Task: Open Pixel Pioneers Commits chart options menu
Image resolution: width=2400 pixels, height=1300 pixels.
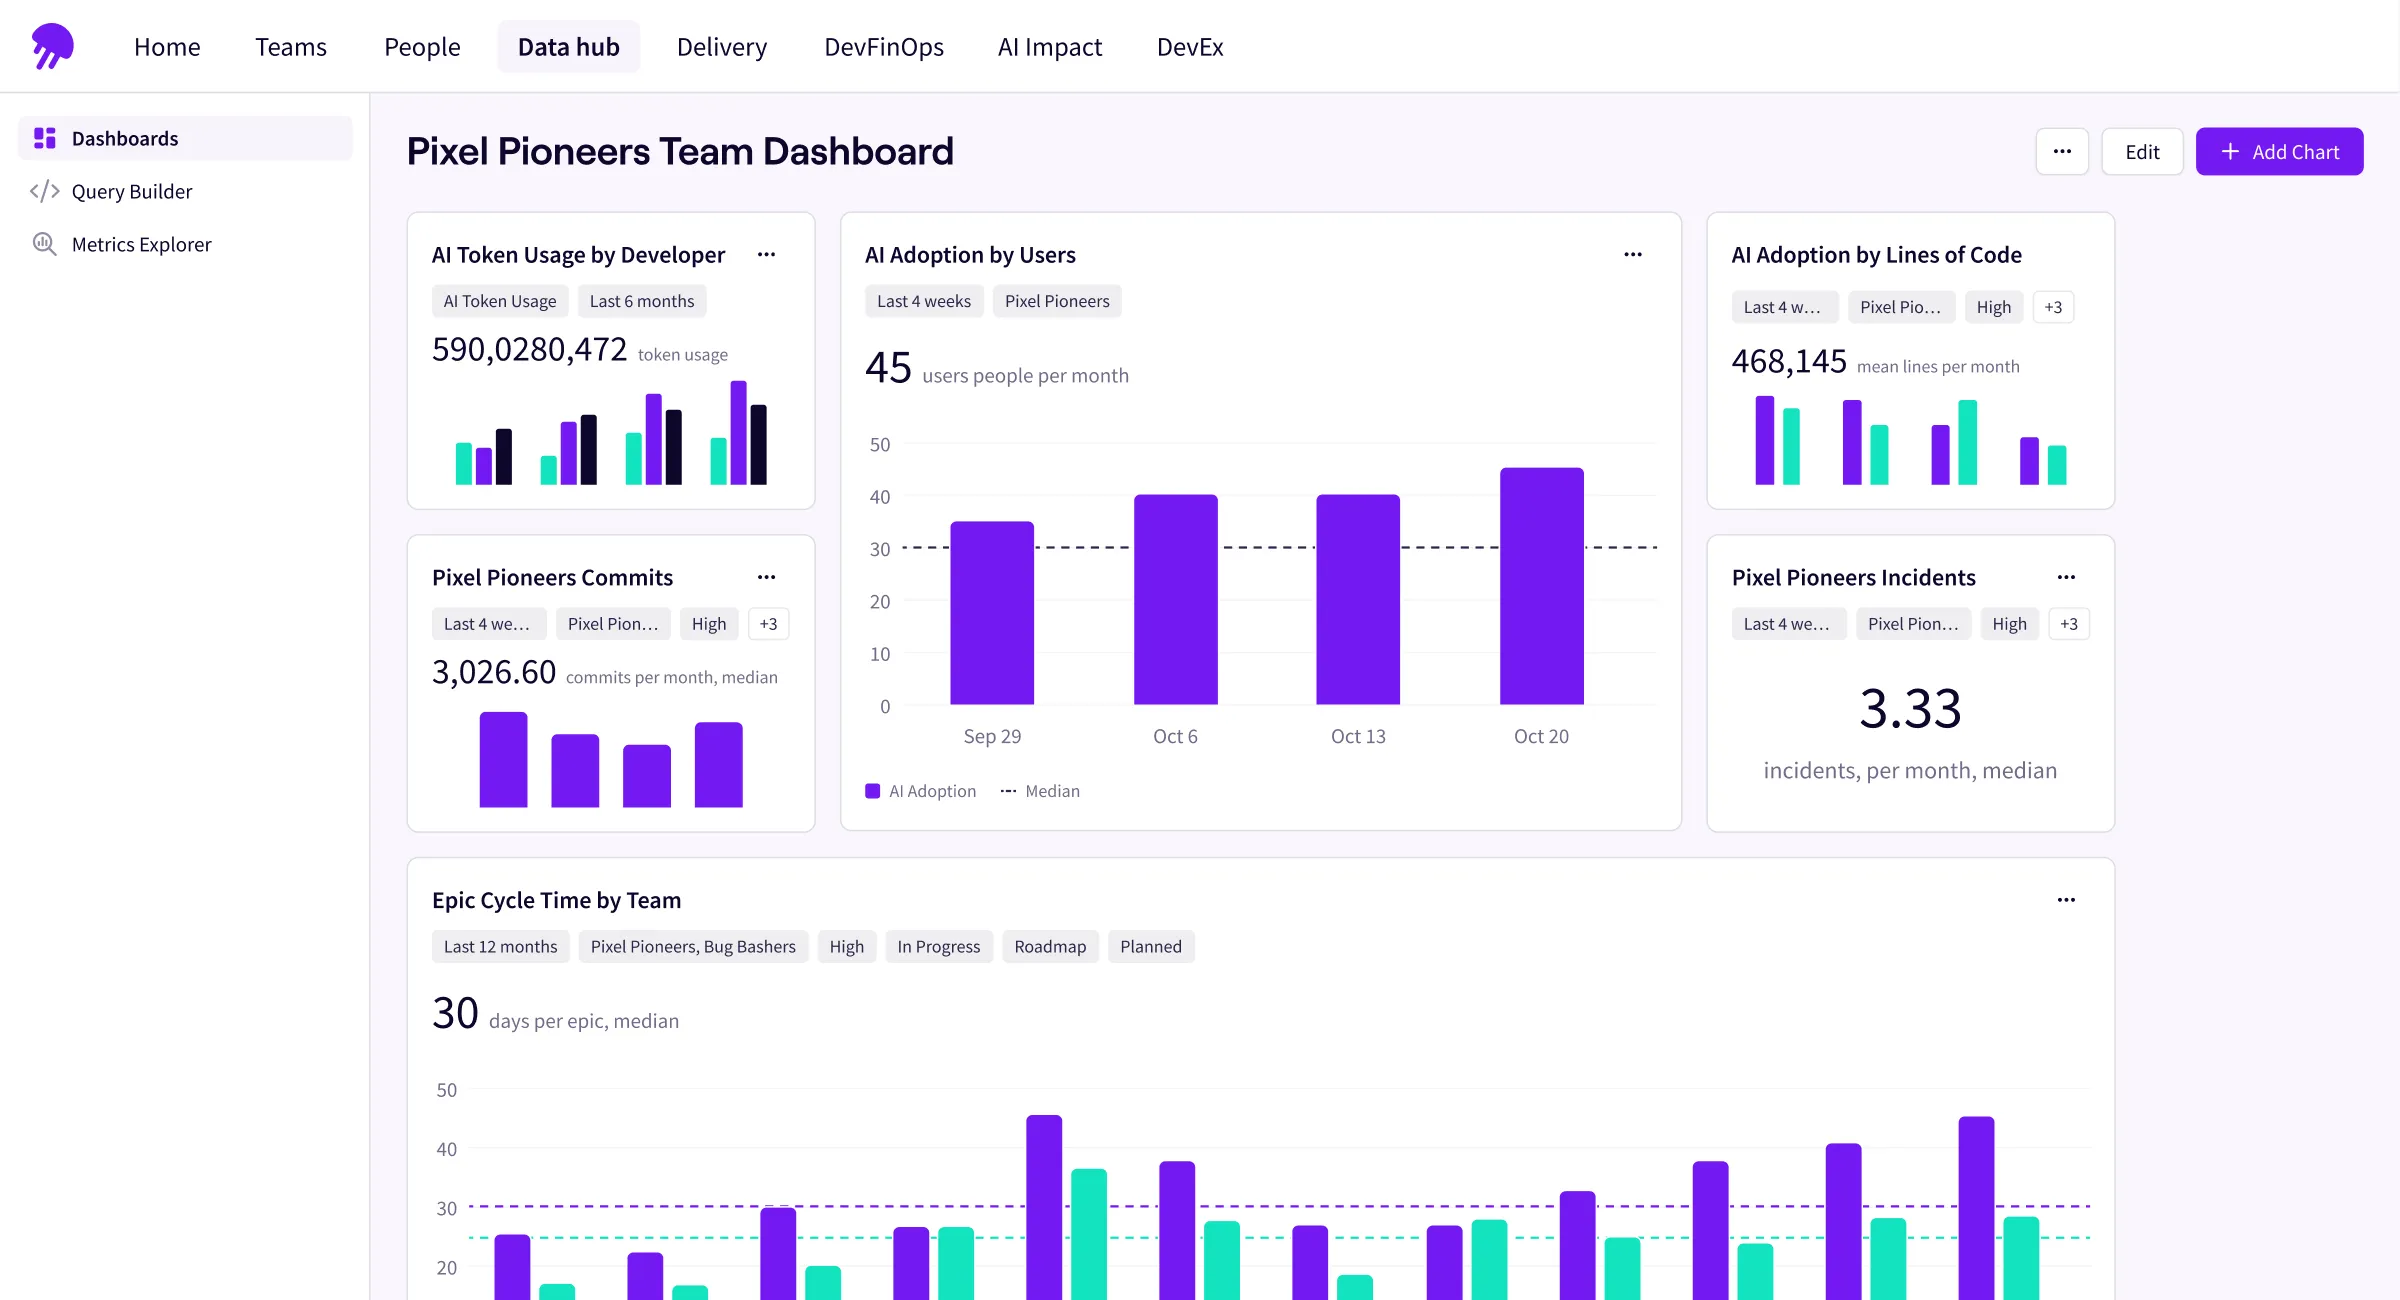Action: tap(767, 577)
